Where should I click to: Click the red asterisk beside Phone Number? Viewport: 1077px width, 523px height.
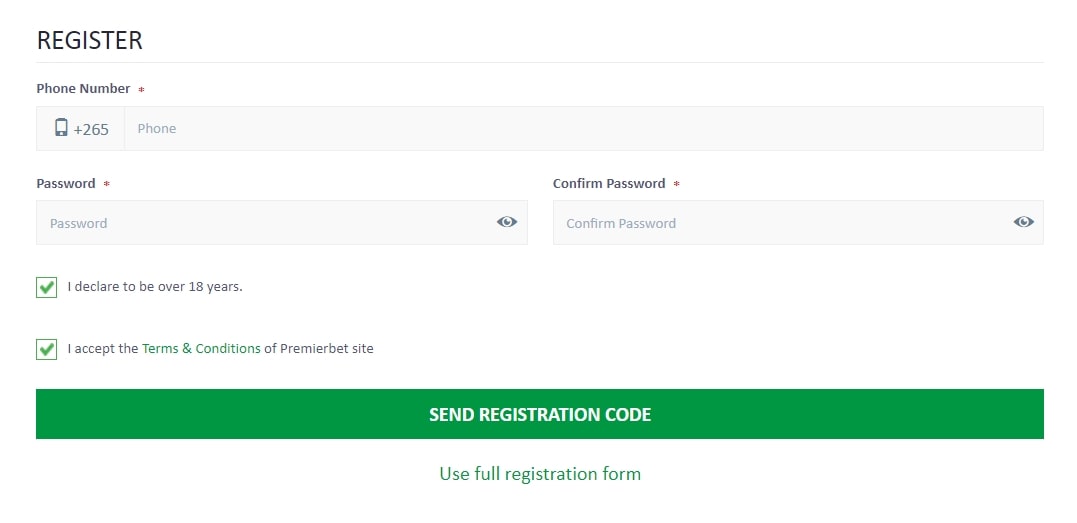(141, 90)
